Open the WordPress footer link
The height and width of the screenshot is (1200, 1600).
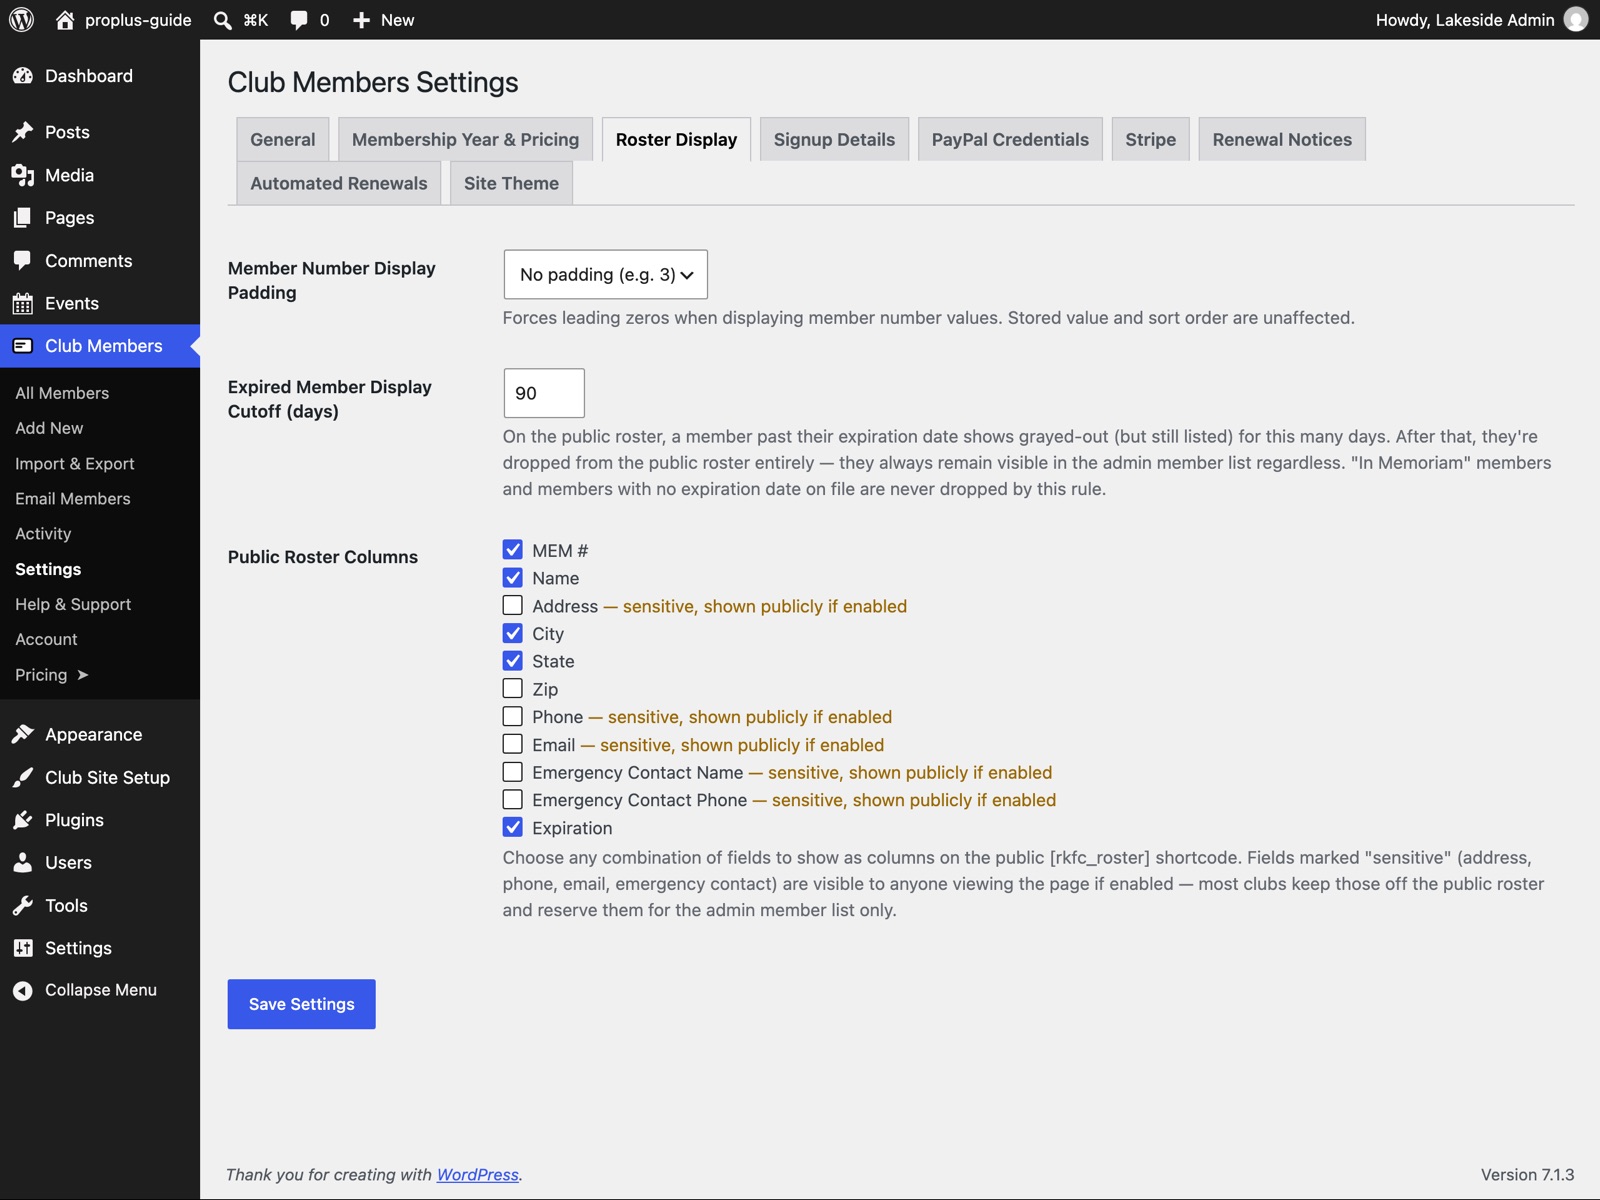pyautogui.click(x=478, y=1175)
